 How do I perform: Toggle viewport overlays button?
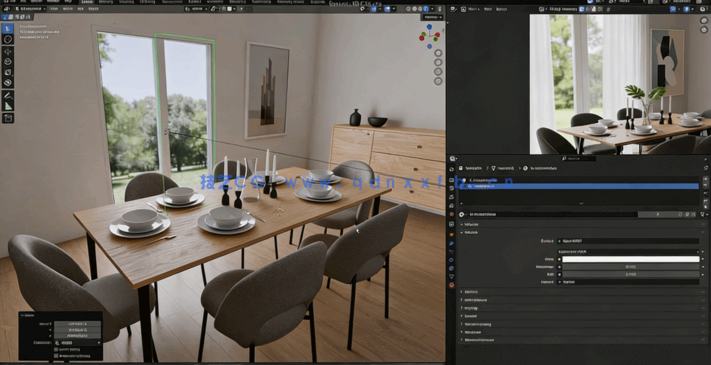pos(388,9)
